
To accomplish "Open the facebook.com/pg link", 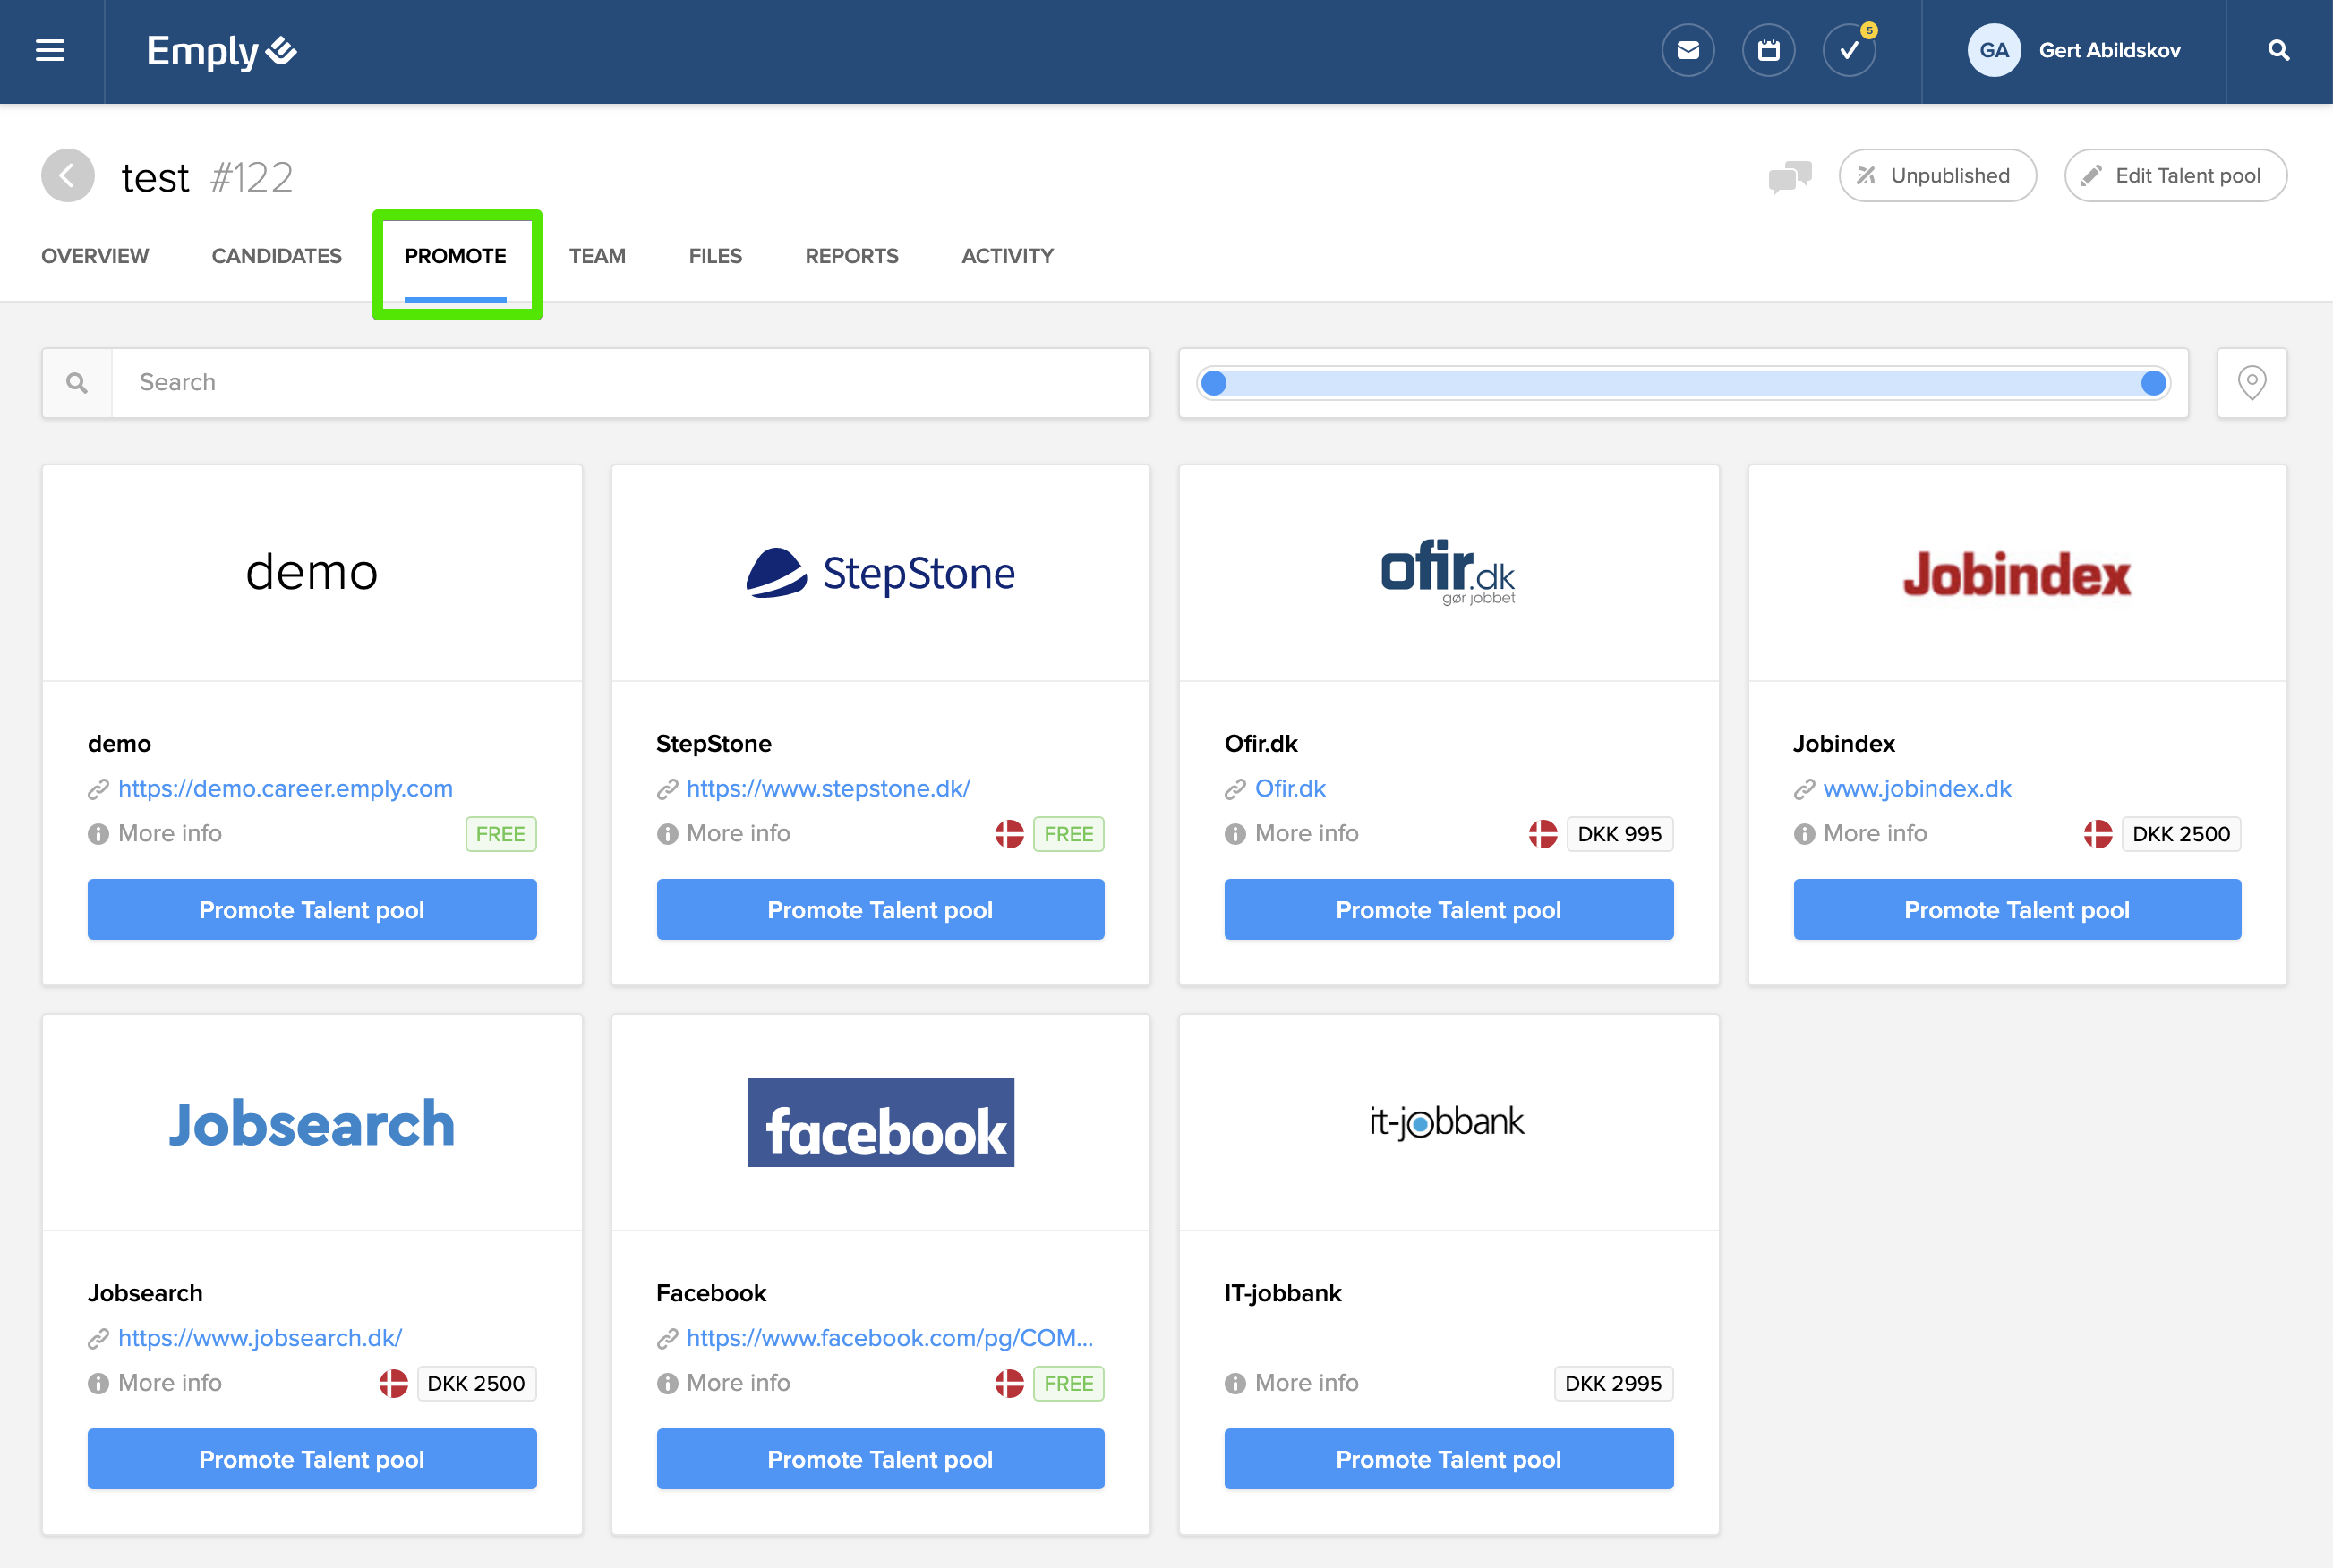I will click(x=890, y=1339).
